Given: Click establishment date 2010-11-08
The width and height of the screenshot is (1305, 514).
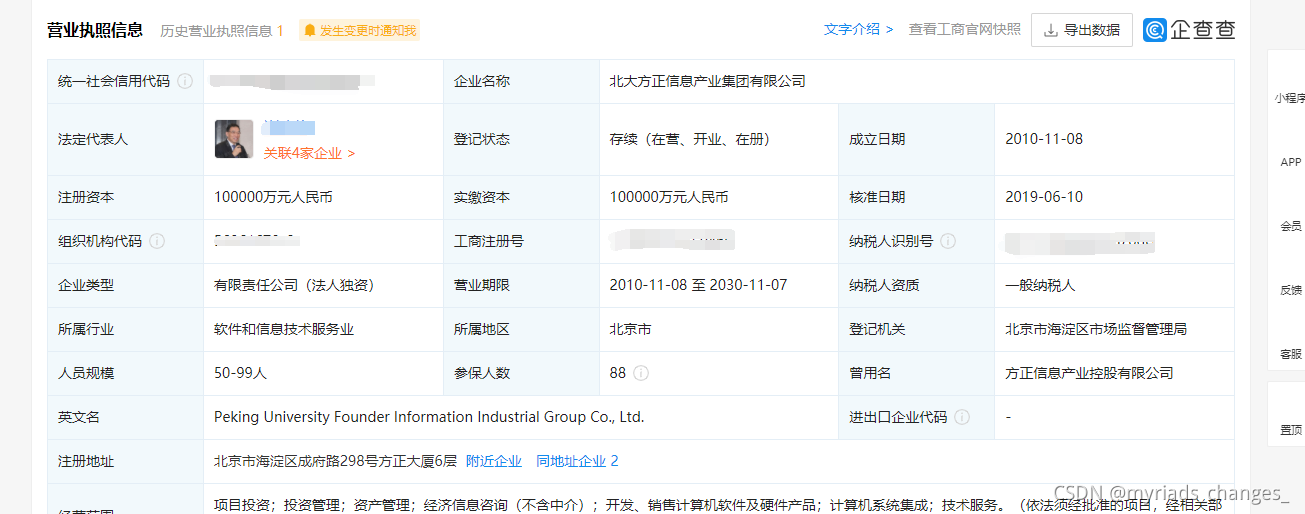Looking at the screenshot, I should click(x=1044, y=139).
